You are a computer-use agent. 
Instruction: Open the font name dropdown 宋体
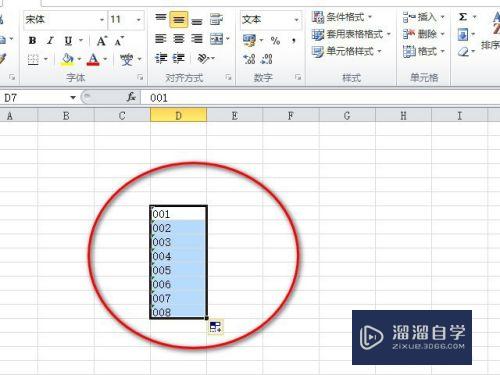click(102, 20)
